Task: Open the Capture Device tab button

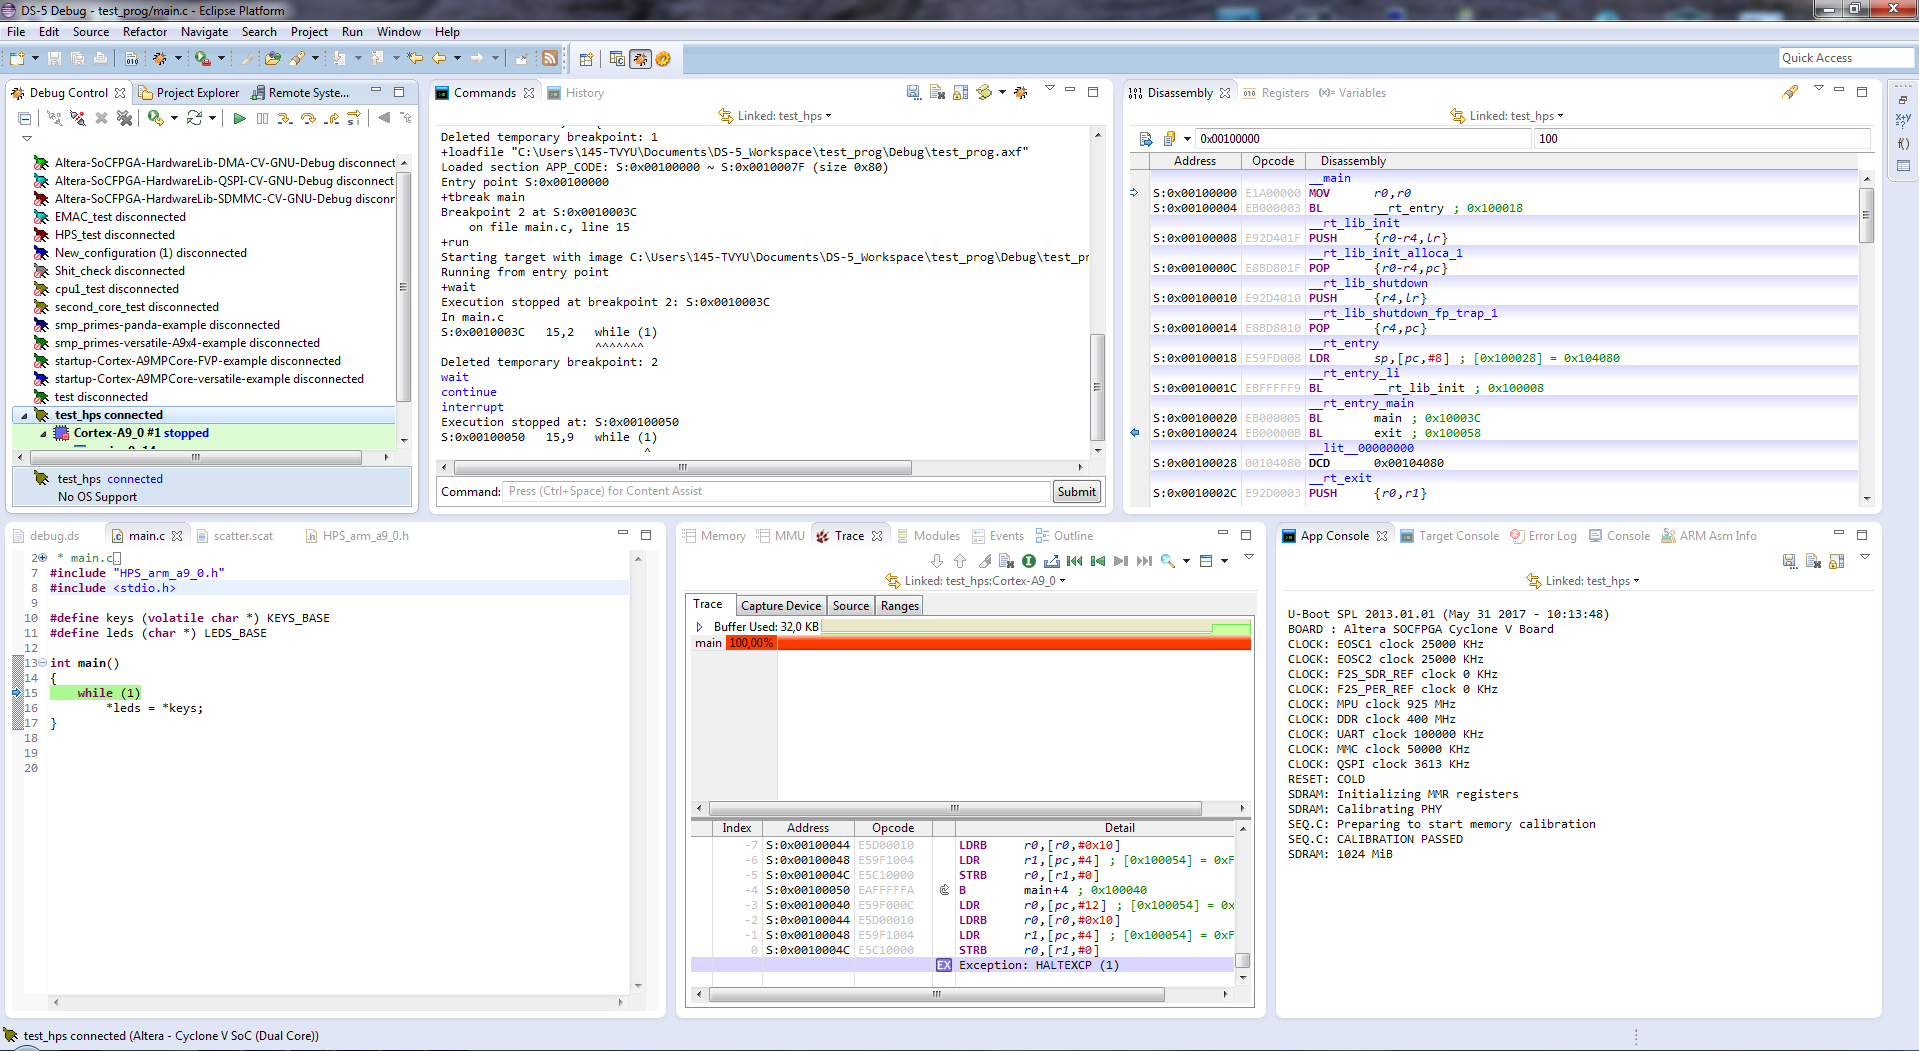Action: (x=780, y=606)
